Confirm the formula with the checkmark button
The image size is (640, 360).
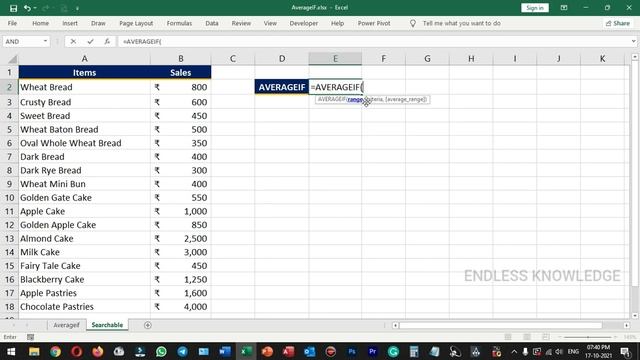(90, 41)
